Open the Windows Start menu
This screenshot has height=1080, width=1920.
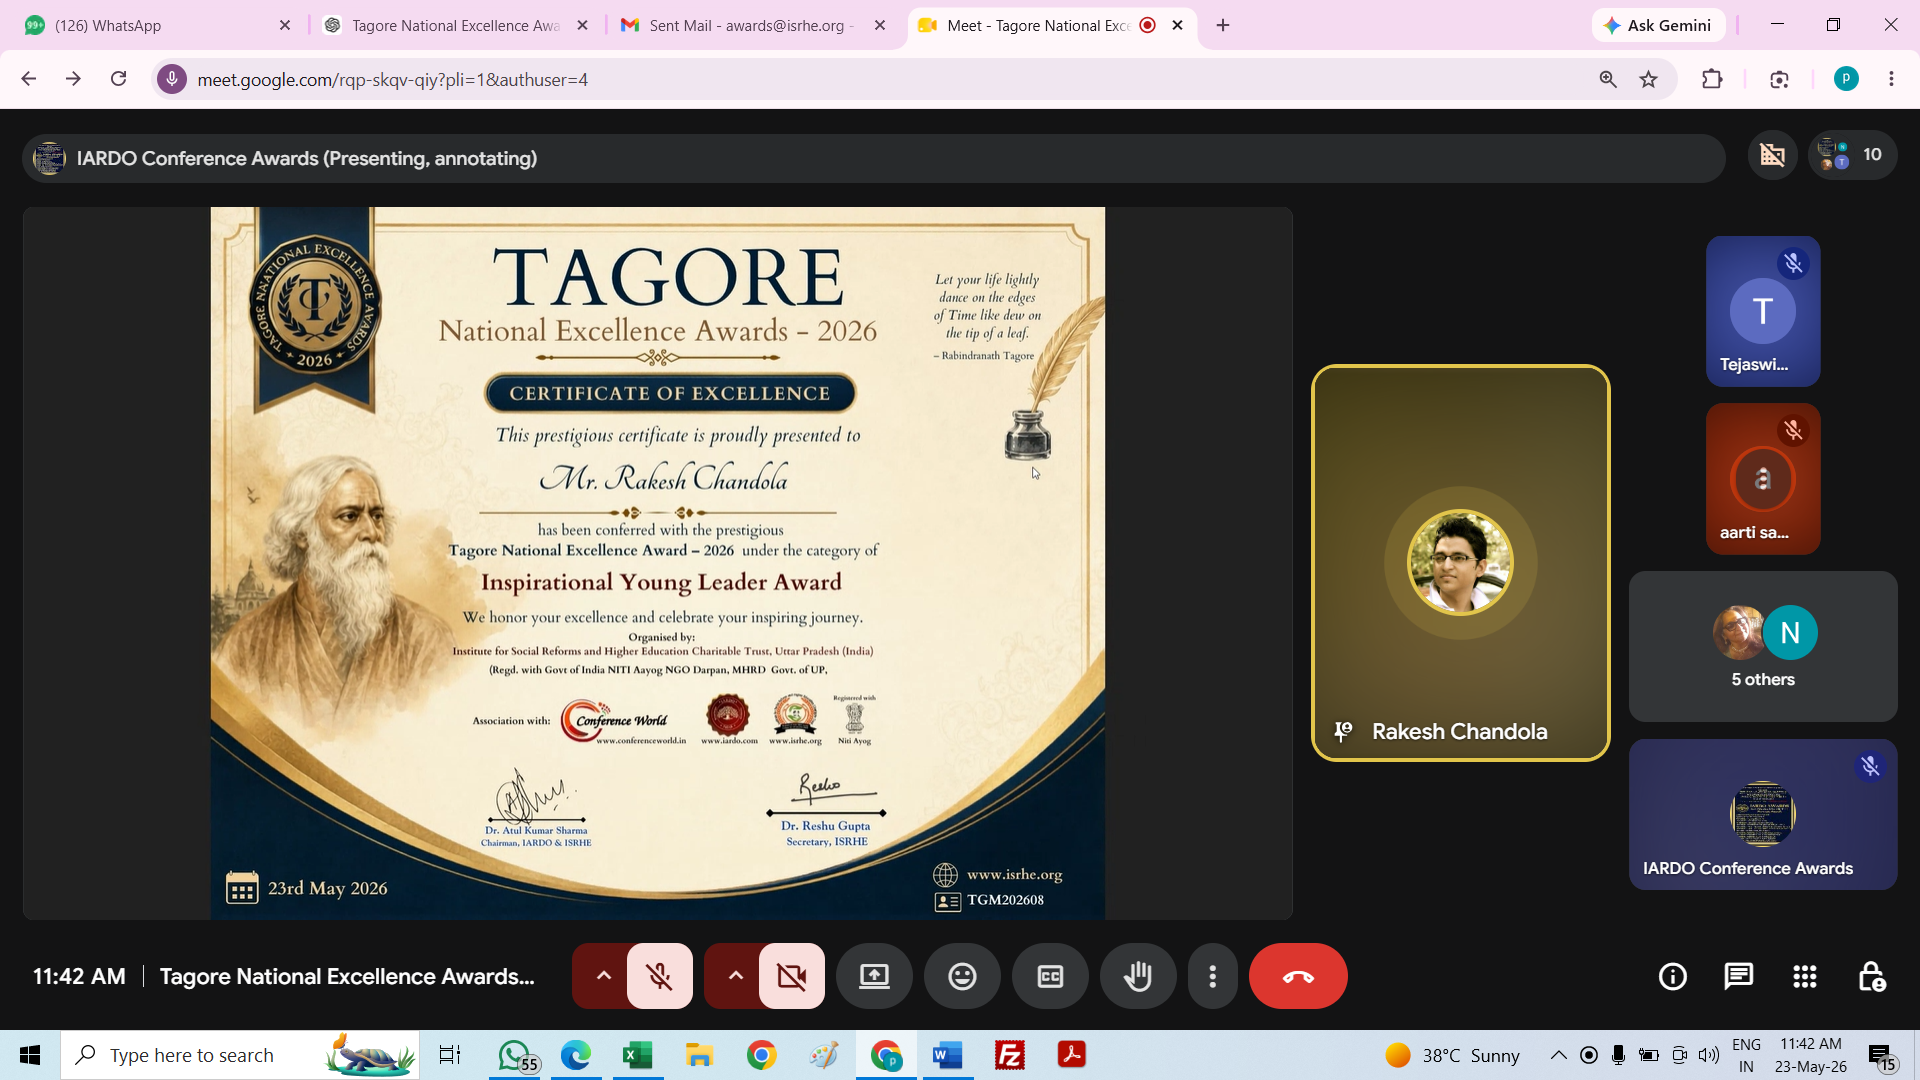point(30,1055)
